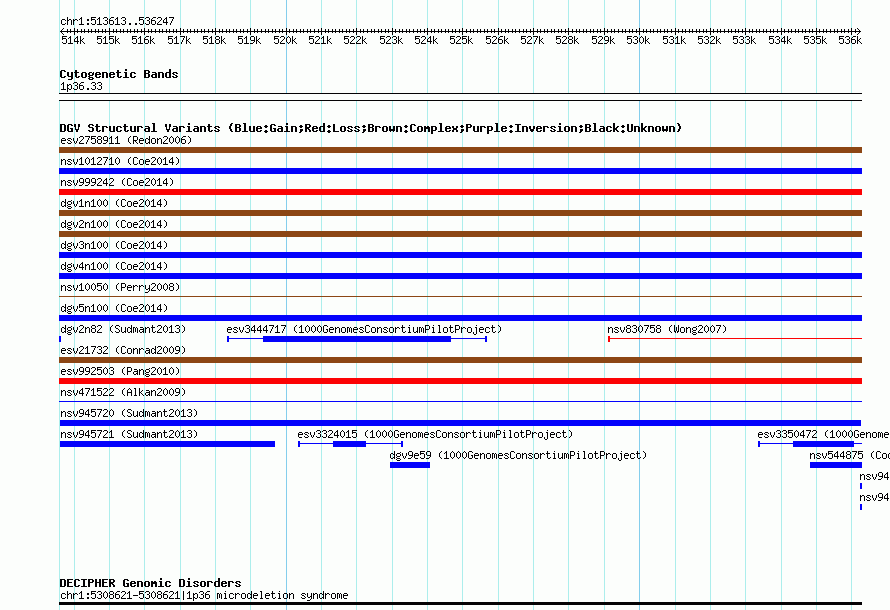Screen dimensions: 890x610
Task: Select the red line under nsv830758
Action: coord(735,339)
